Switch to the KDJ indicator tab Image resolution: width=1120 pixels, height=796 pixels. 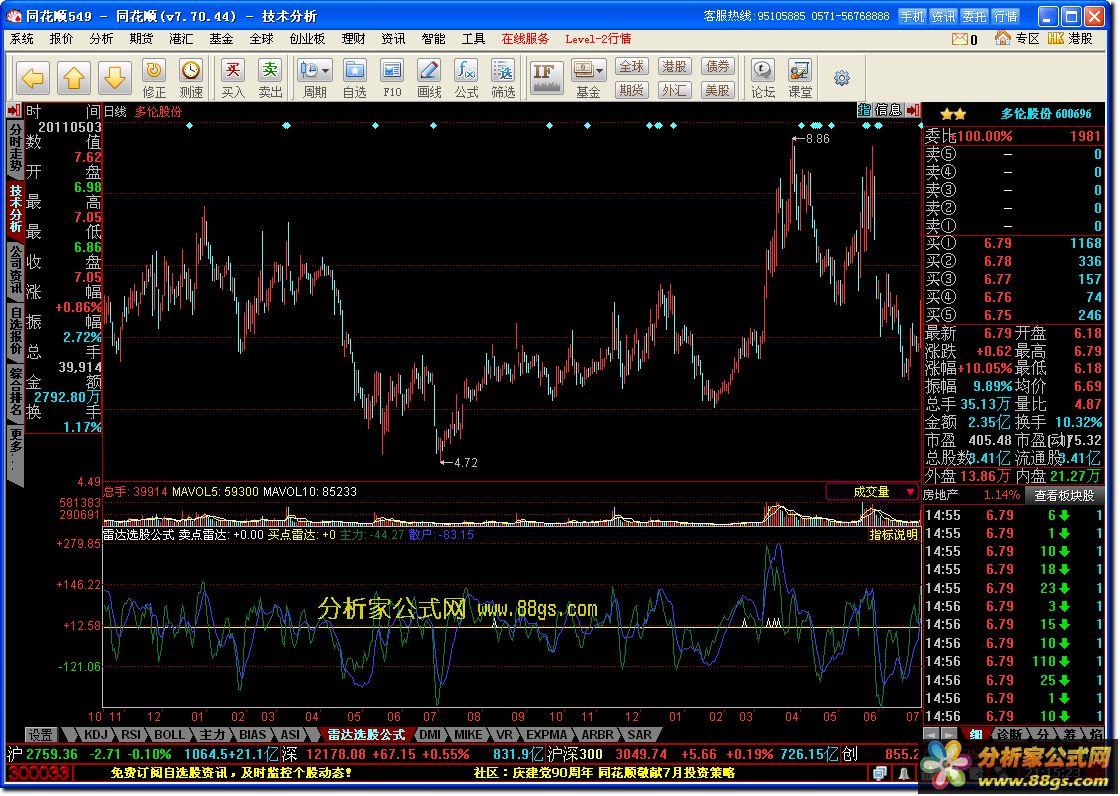(96, 735)
